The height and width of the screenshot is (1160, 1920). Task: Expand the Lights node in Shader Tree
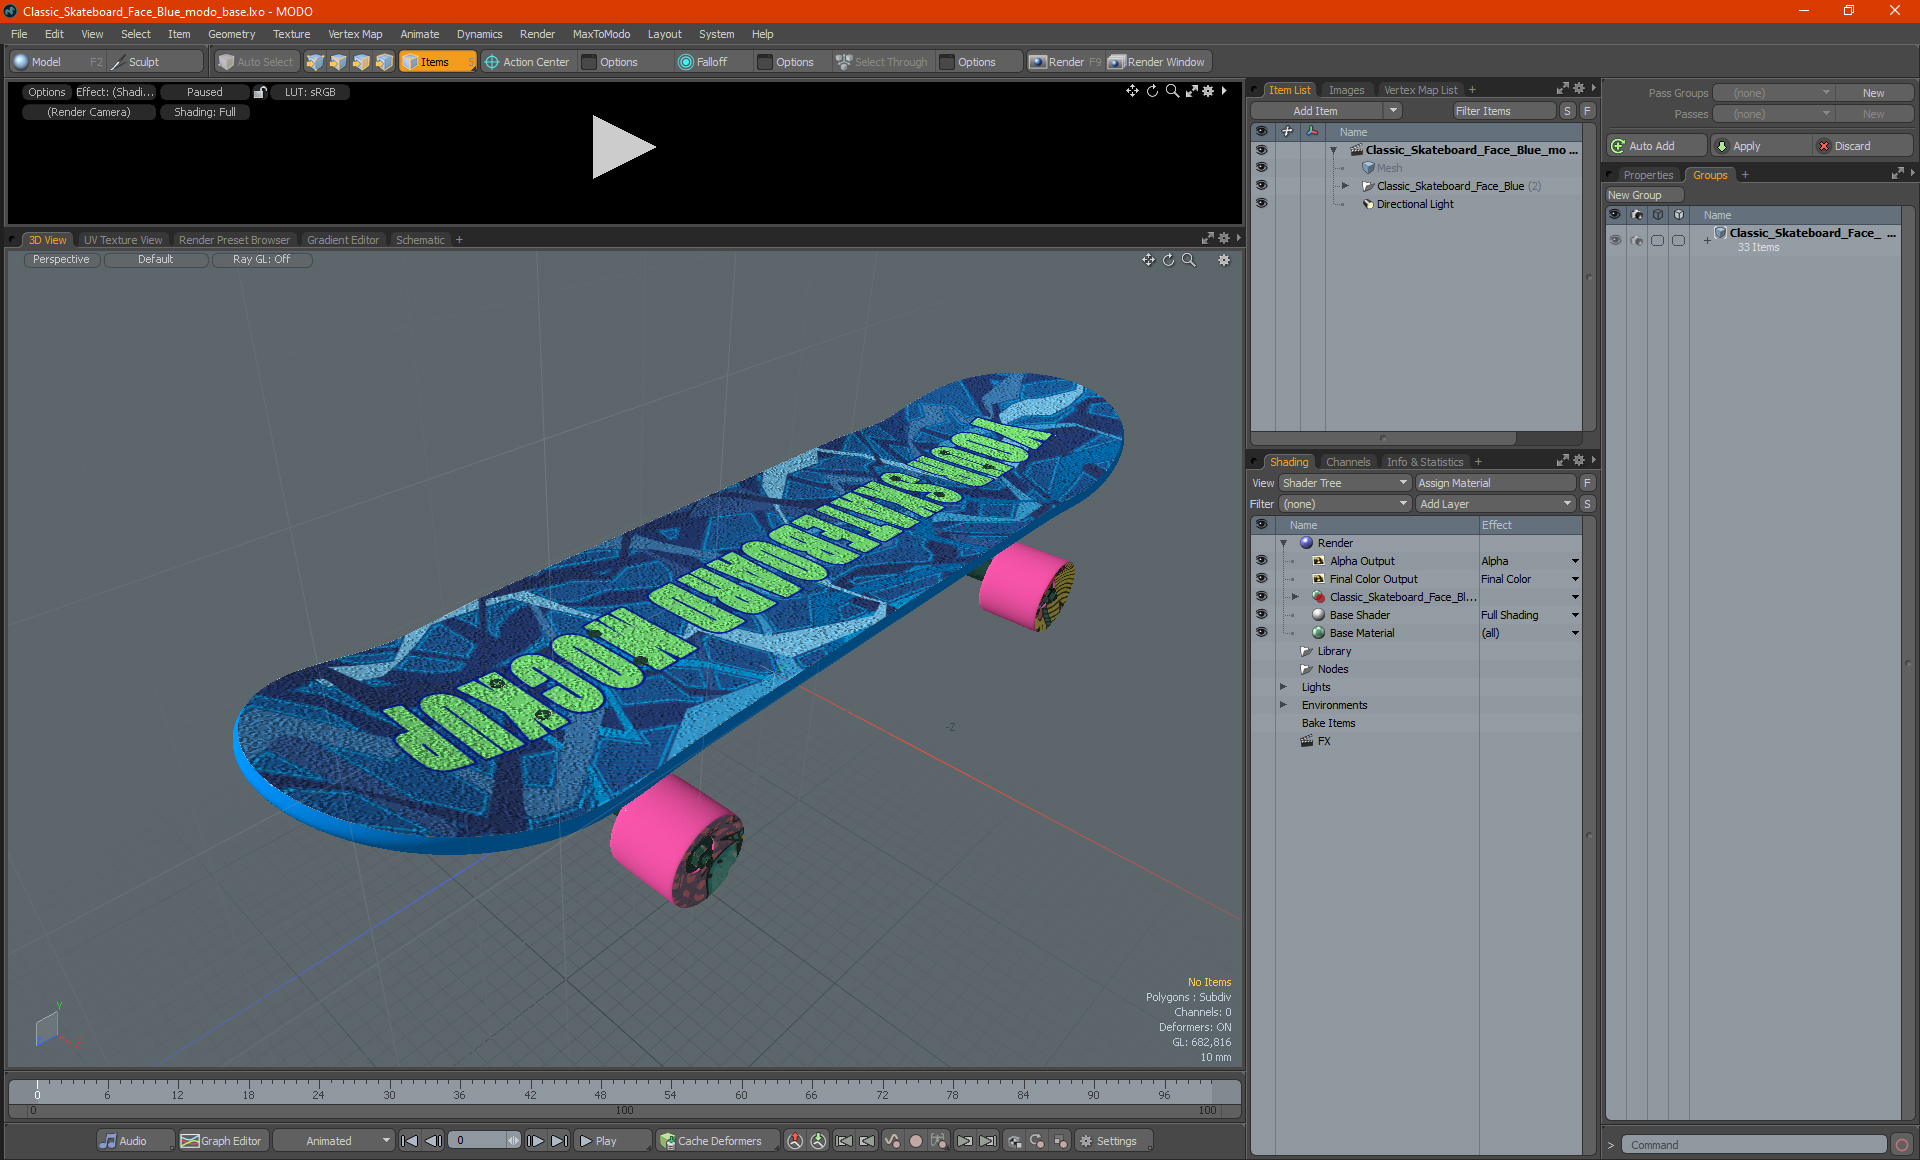[x=1283, y=687]
